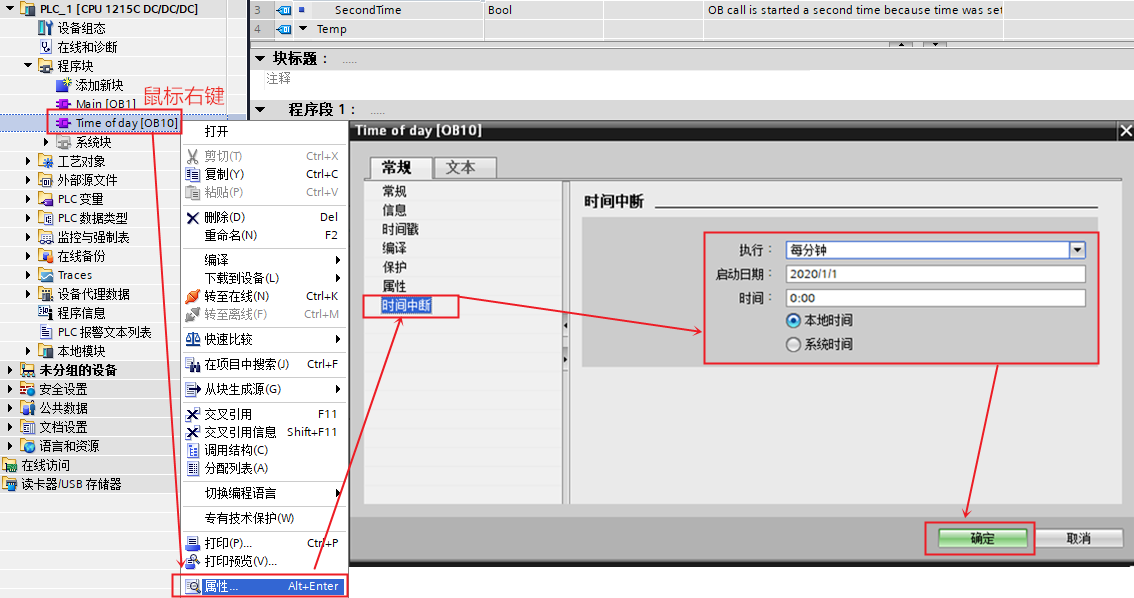The image size is (1134, 598).
Task: Click the 取消 cancel button
Action: point(1078,539)
